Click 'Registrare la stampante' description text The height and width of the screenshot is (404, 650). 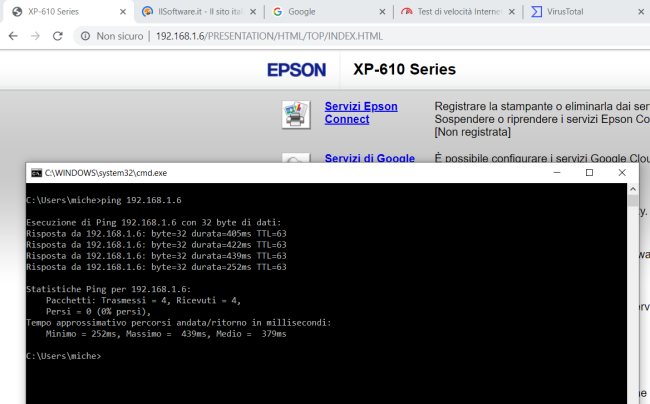[542, 106]
